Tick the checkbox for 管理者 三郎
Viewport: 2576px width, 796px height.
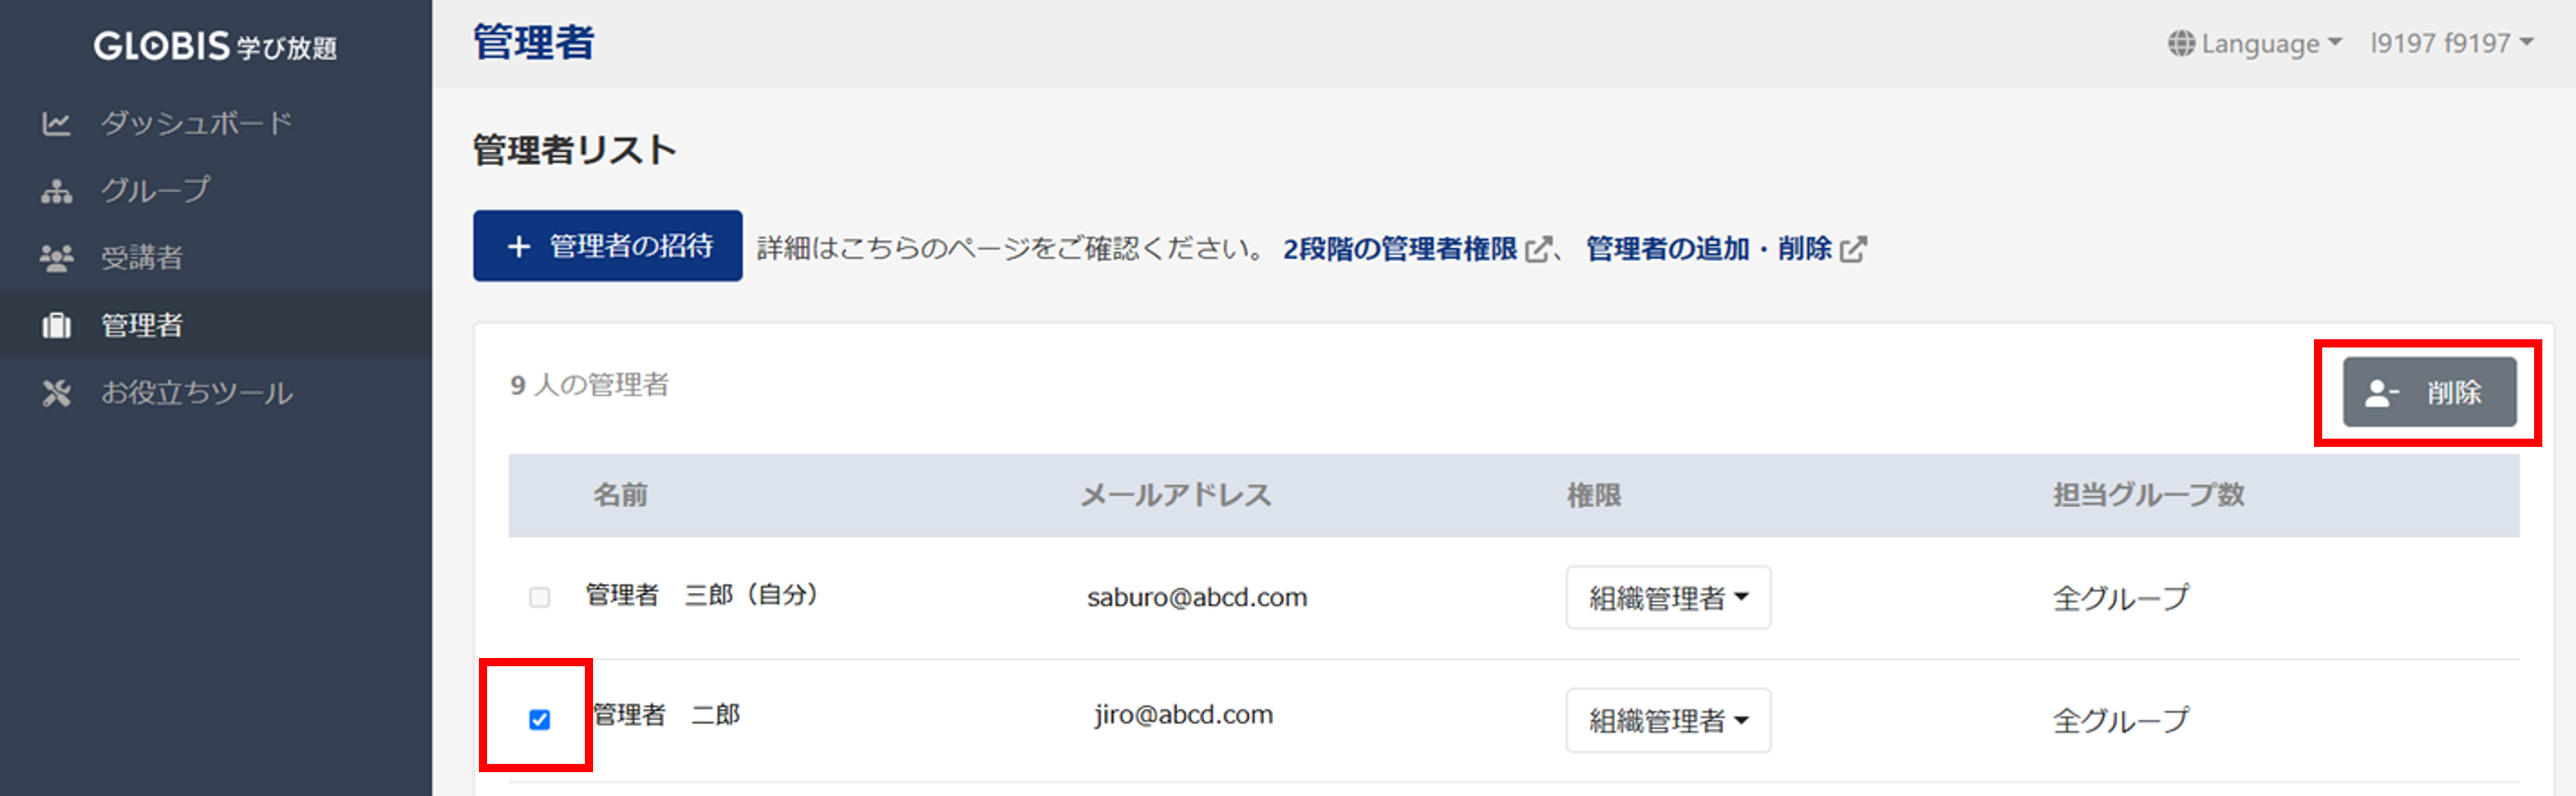click(x=540, y=597)
